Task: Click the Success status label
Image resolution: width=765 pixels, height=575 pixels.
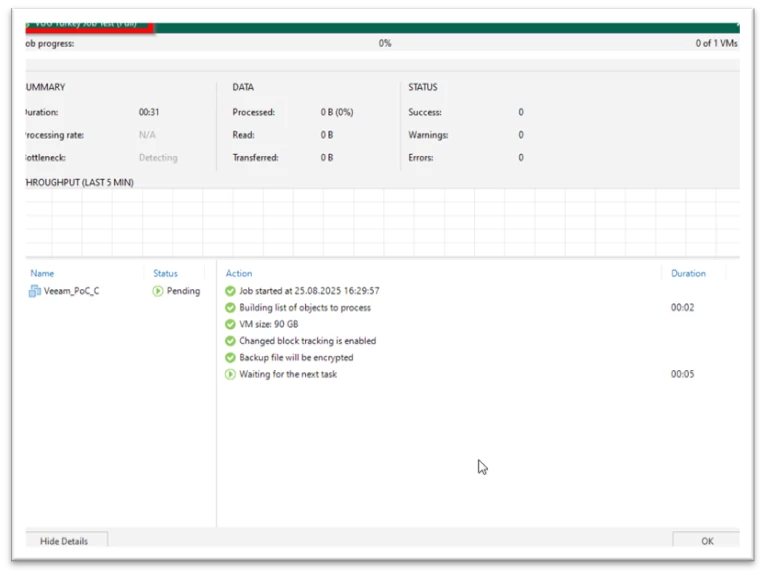Action: tap(425, 112)
